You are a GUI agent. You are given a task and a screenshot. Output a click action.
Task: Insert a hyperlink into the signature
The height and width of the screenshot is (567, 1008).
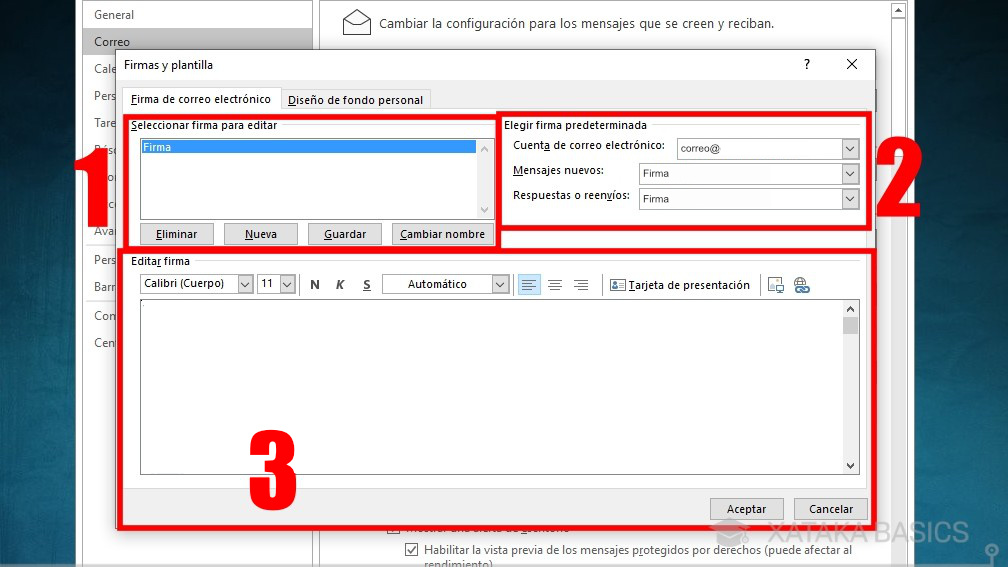tap(801, 285)
